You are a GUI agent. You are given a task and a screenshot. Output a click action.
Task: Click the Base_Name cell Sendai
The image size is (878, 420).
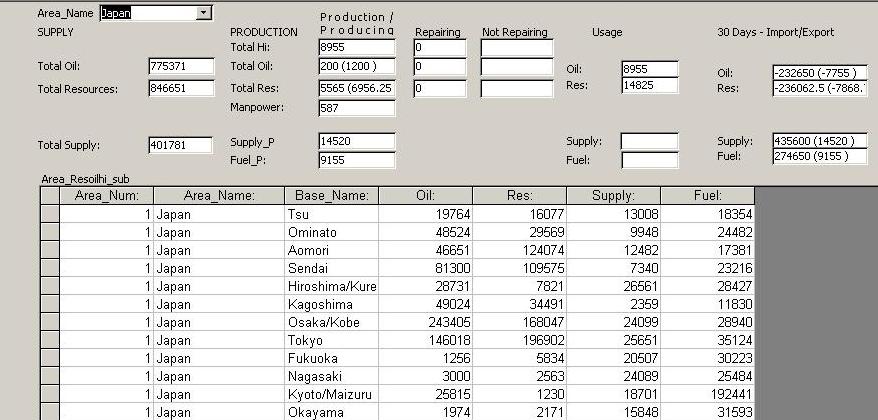[x=331, y=268]
